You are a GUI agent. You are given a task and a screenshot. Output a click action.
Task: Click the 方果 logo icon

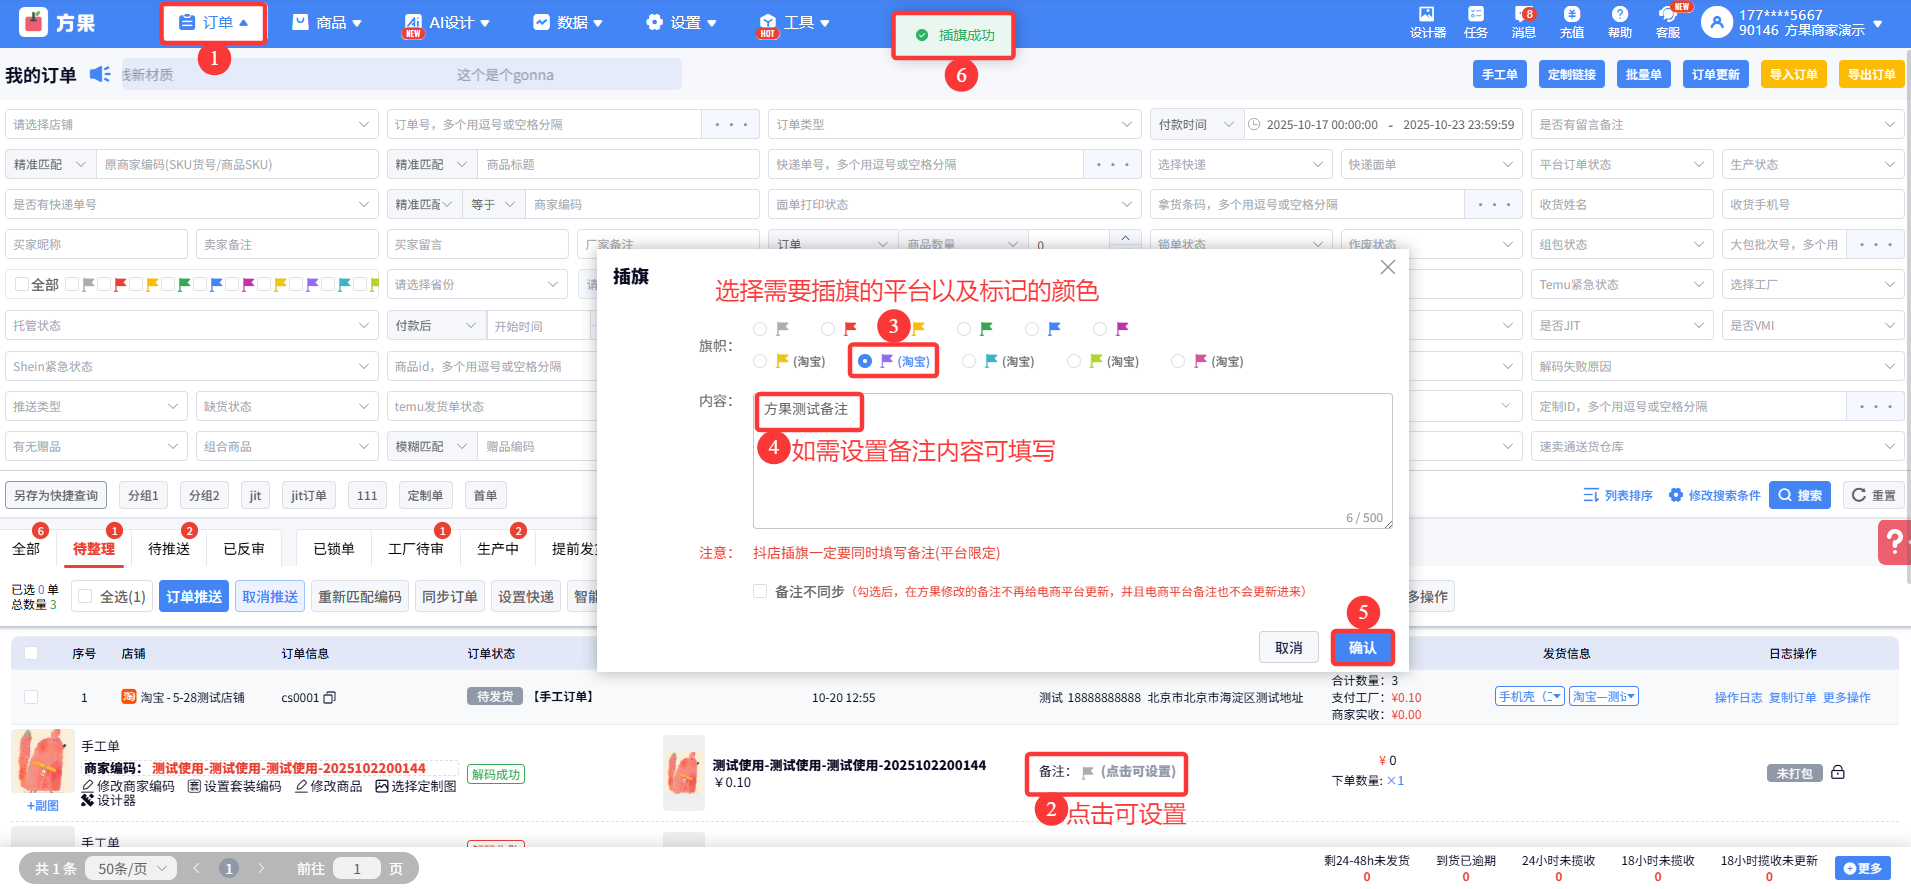pos(34,22)
